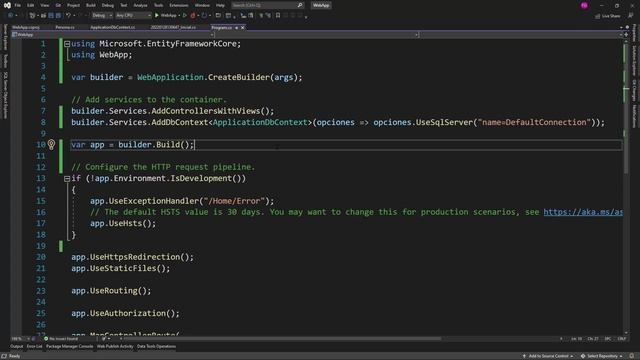Open the SQL Server Object Explorer side tab

tap(5, 95)
